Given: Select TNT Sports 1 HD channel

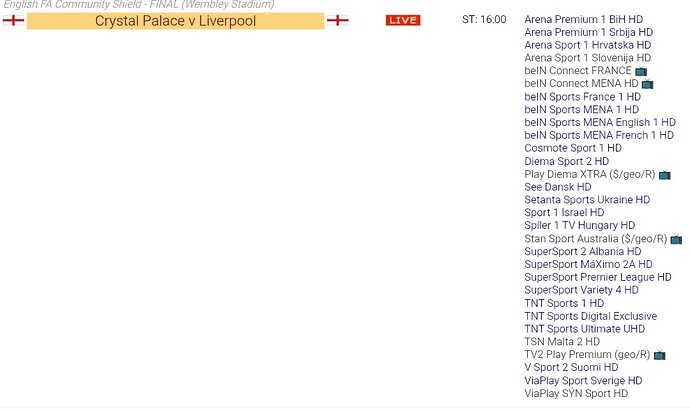Looking at the screenshot, I should point(564,303).
